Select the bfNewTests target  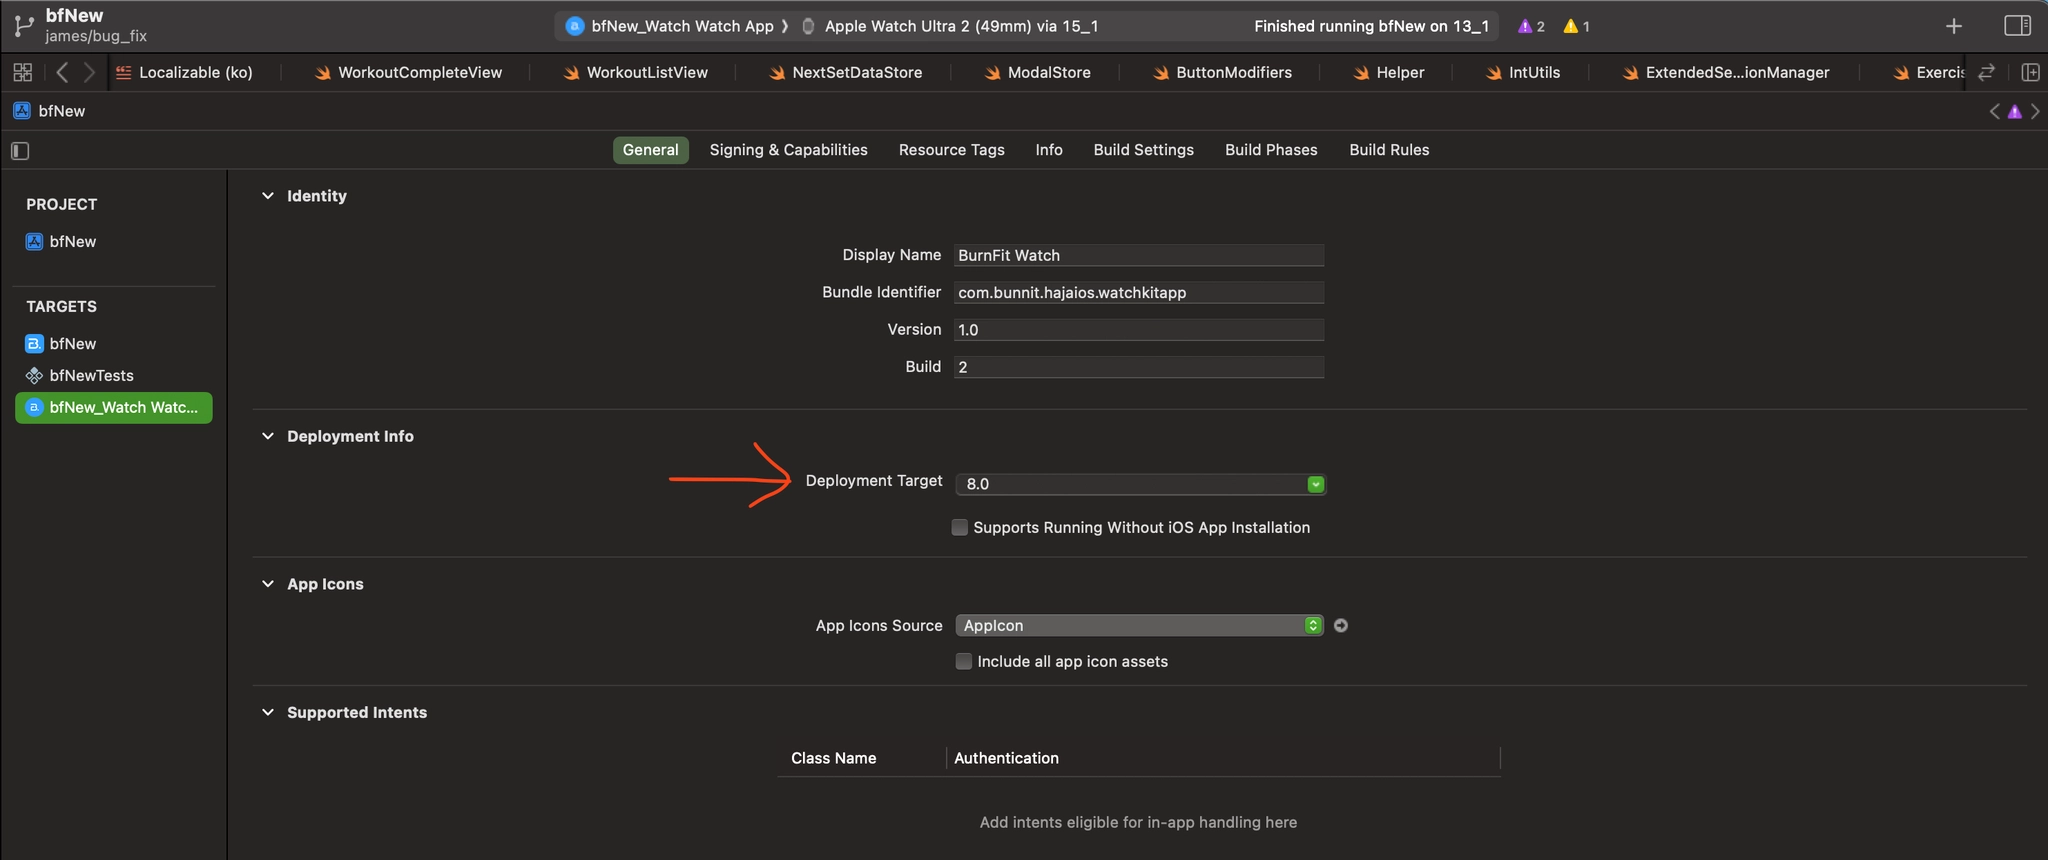pyautogui.click(x=91, y=376)
